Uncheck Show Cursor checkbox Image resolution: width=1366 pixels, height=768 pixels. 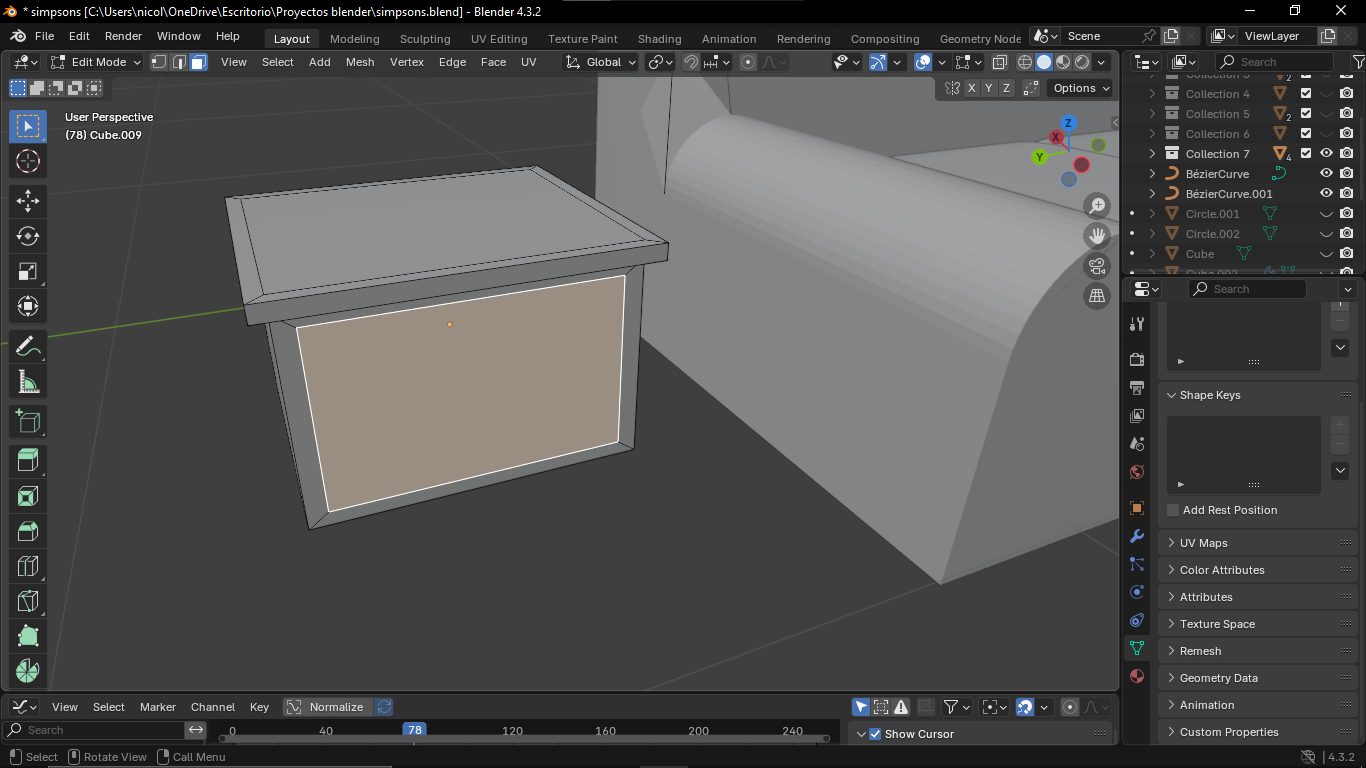pyautogui.click(x=875, y=734)
